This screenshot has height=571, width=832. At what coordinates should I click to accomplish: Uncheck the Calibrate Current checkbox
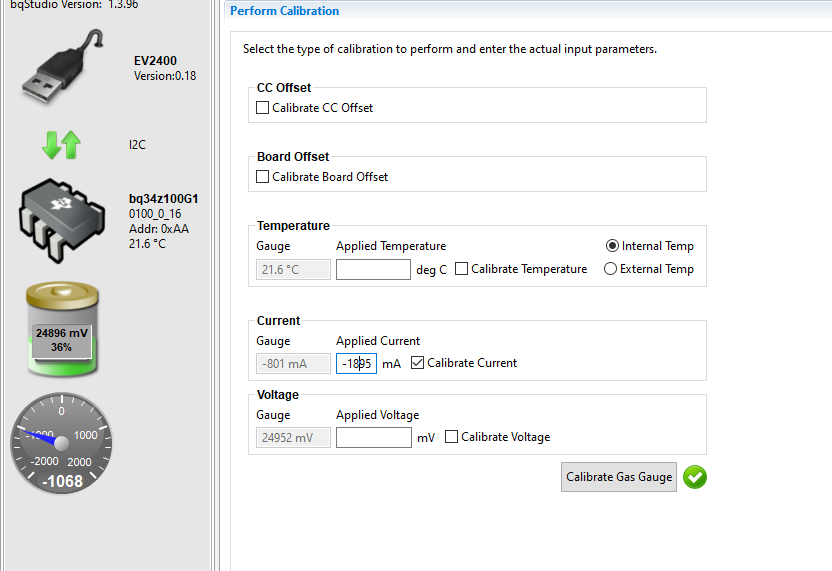[418, 363]
